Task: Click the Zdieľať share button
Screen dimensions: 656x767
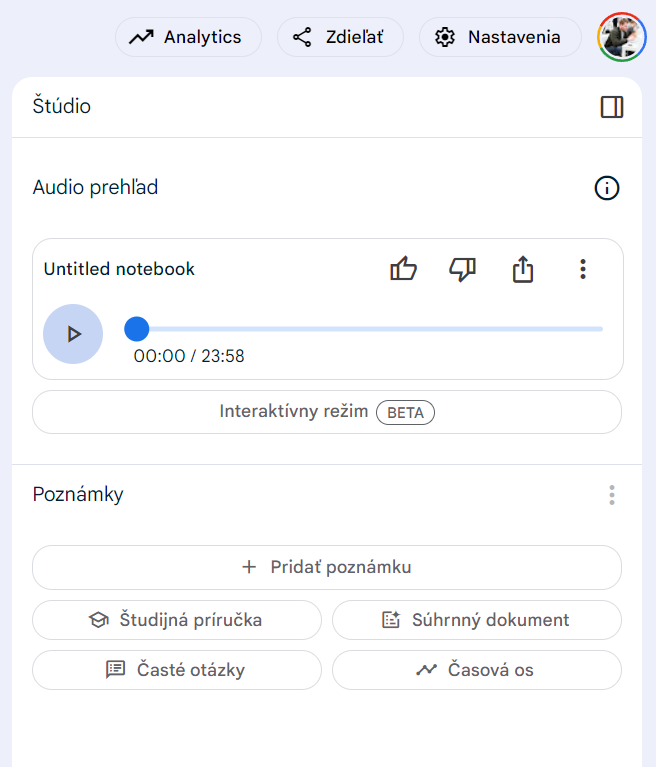Action: click(x=340, y=37)
